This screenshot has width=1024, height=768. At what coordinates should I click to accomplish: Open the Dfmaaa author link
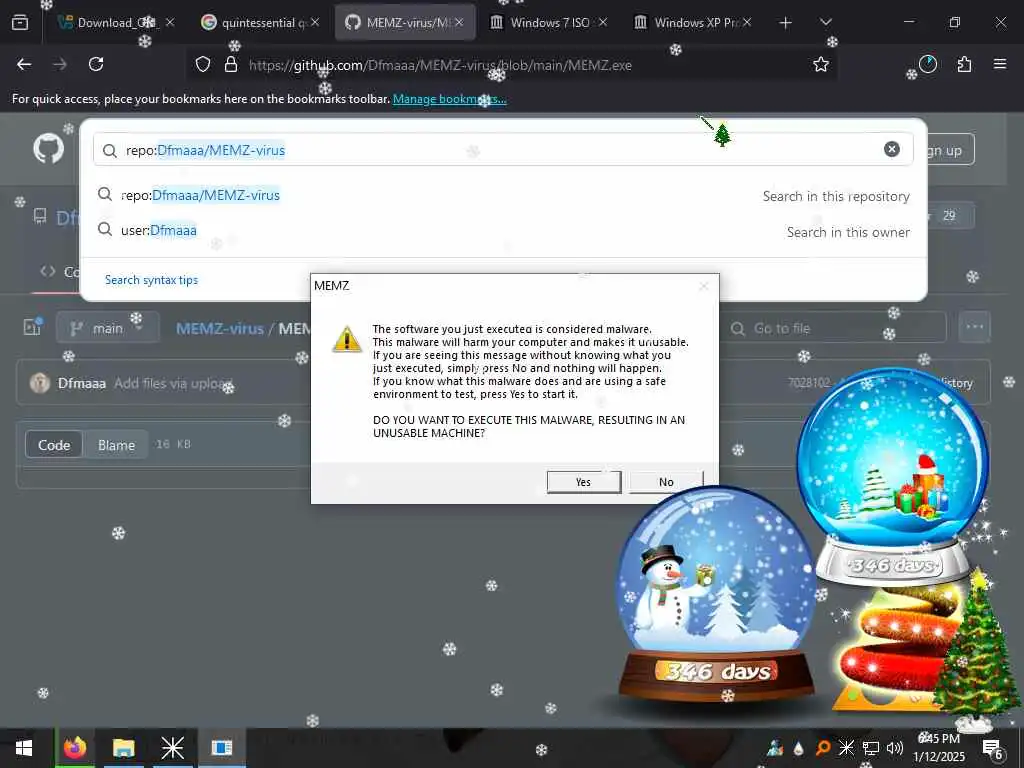[82, 383]
